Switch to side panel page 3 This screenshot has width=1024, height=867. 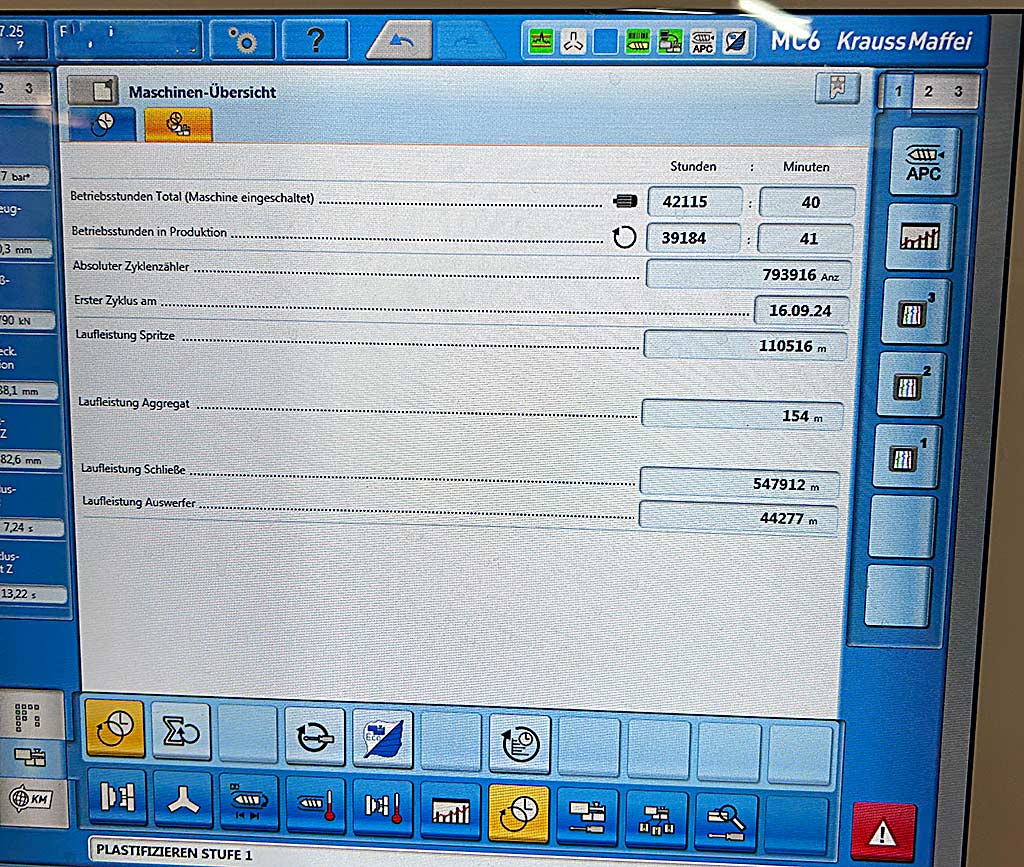pyautogui.click(x=958, y=91)
